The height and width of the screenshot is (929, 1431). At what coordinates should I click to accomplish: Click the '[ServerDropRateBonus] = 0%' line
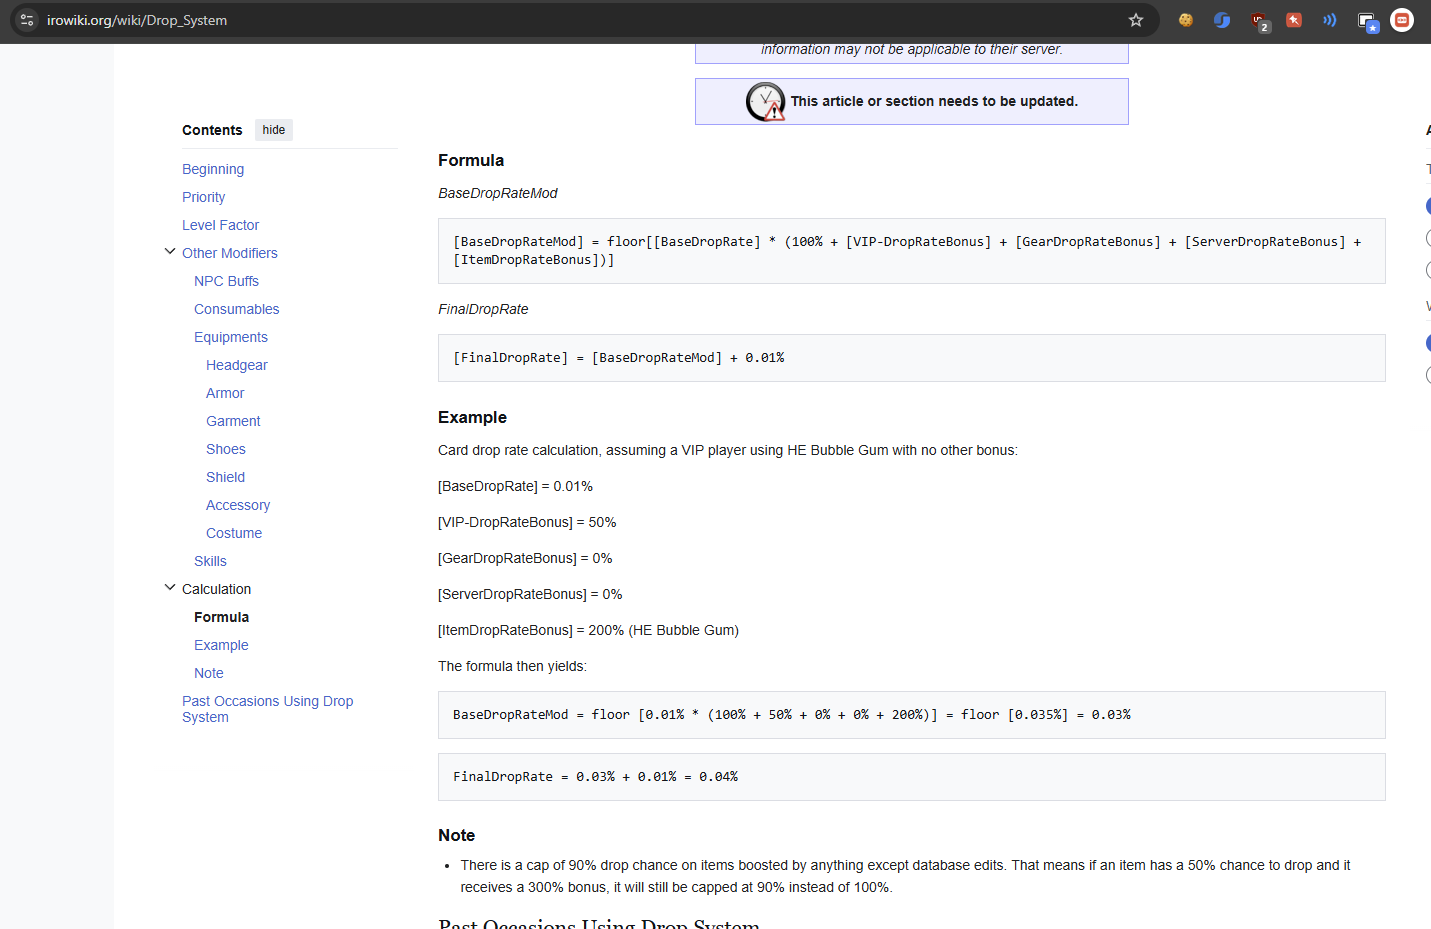[530, 594]
